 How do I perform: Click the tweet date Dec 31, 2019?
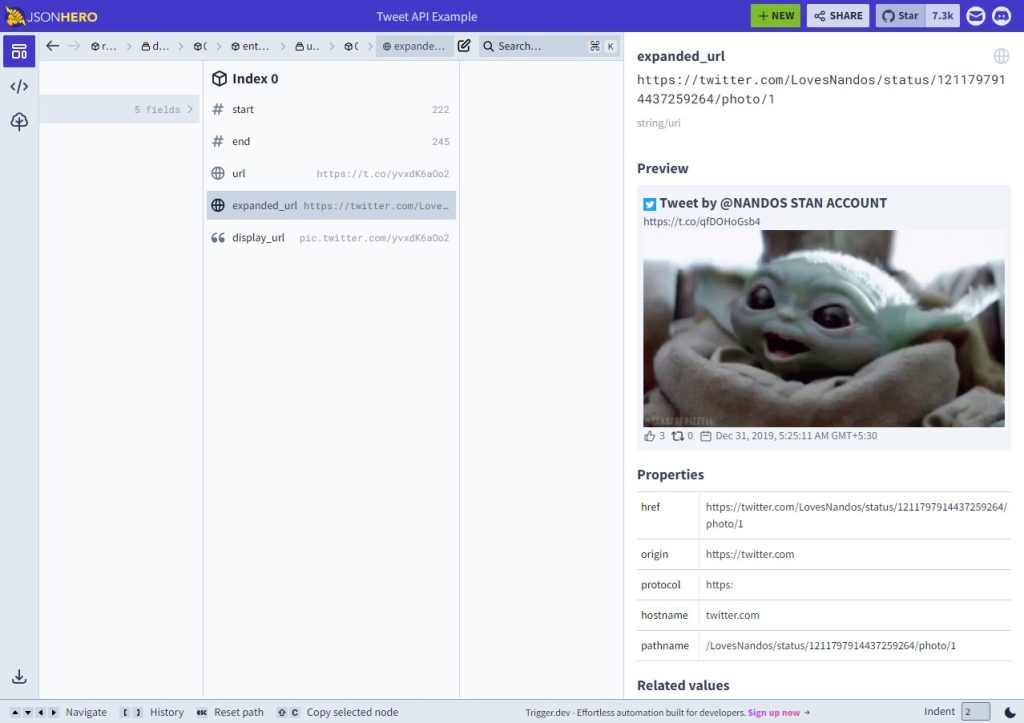coord(796,436)
